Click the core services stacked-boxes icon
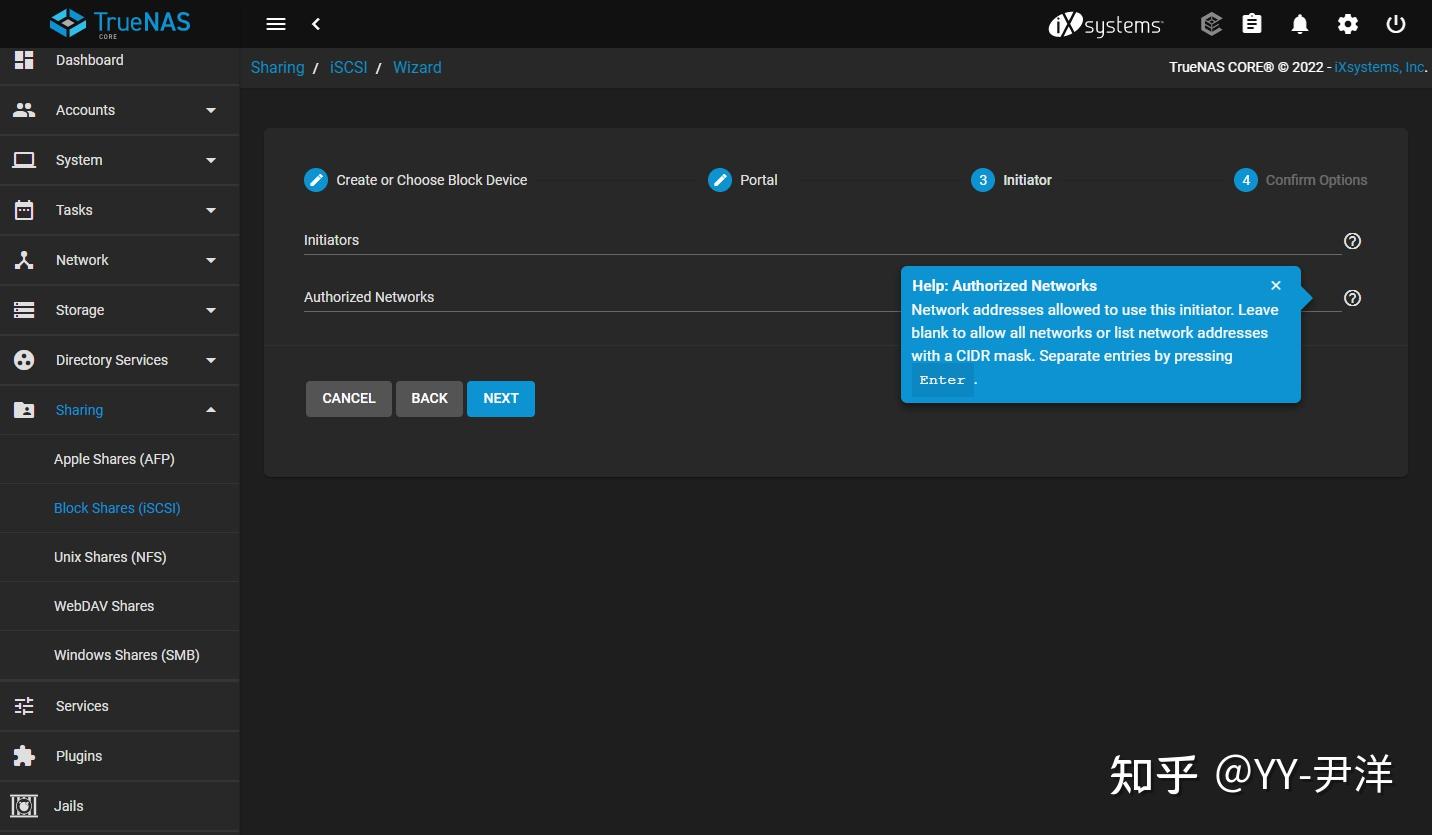 [1210, 24]
